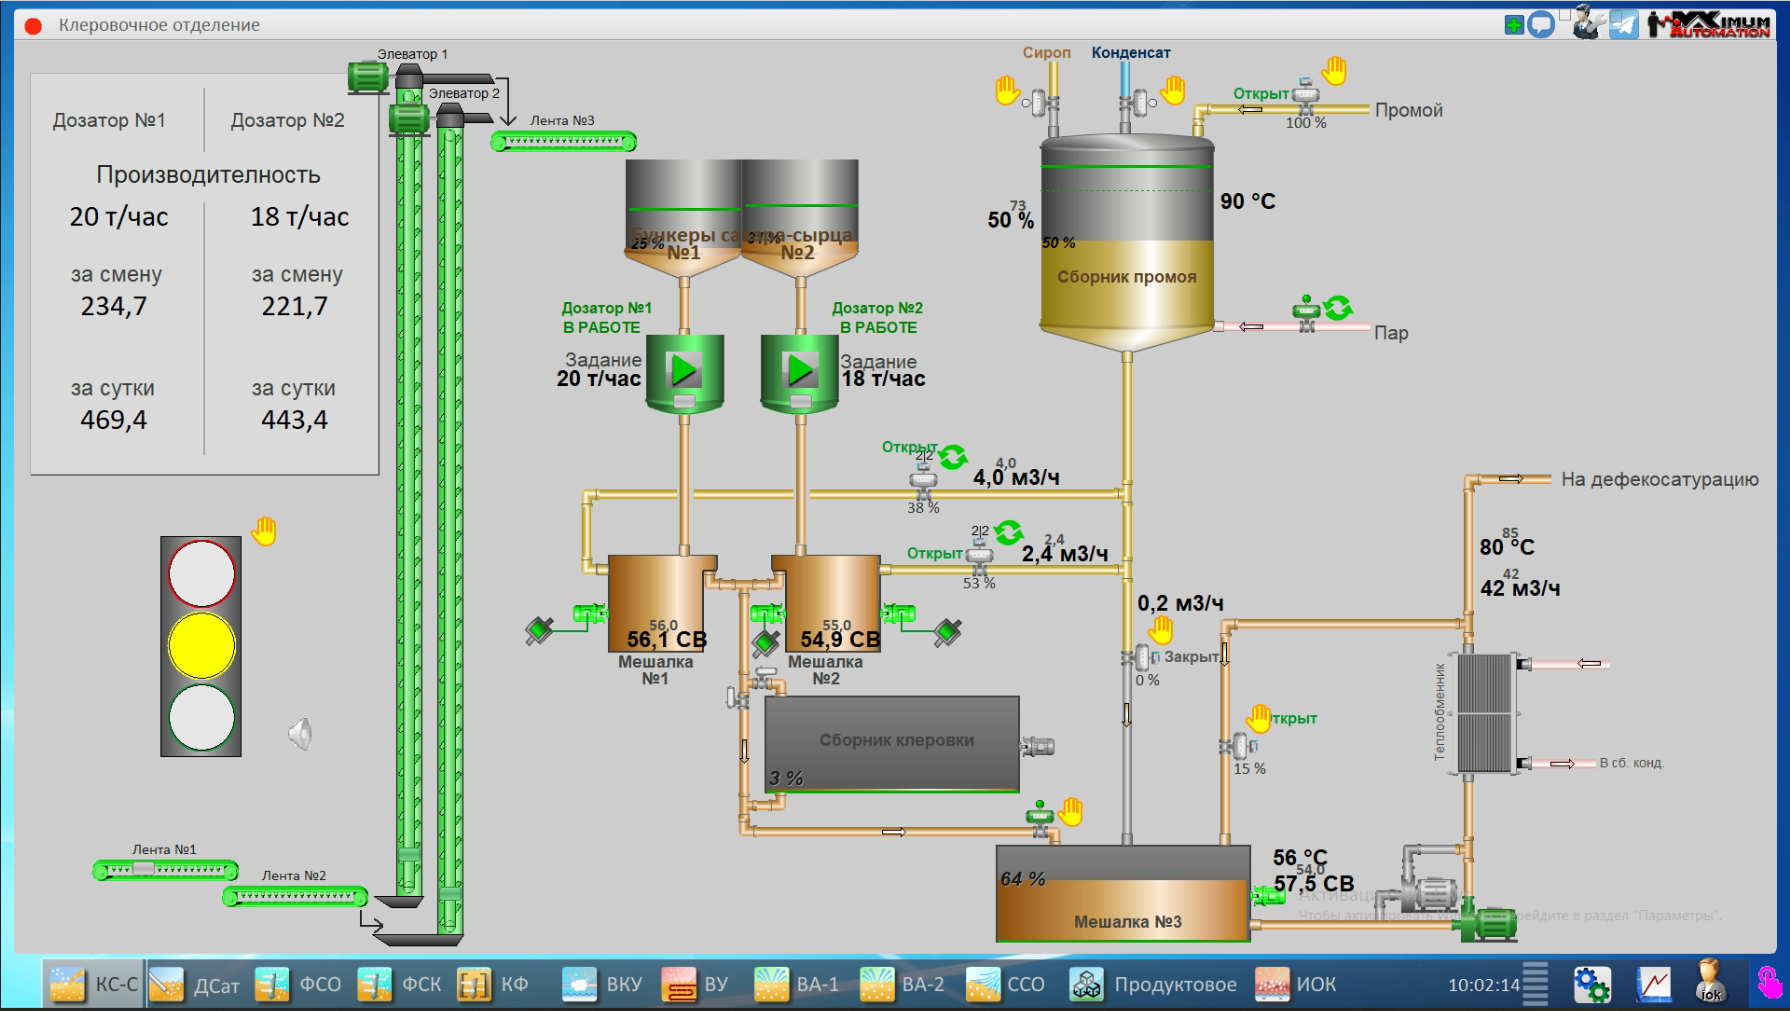Click the iok user account icon
This screenshot has height=1011, width=1790.
click(x=1710, y=982)
